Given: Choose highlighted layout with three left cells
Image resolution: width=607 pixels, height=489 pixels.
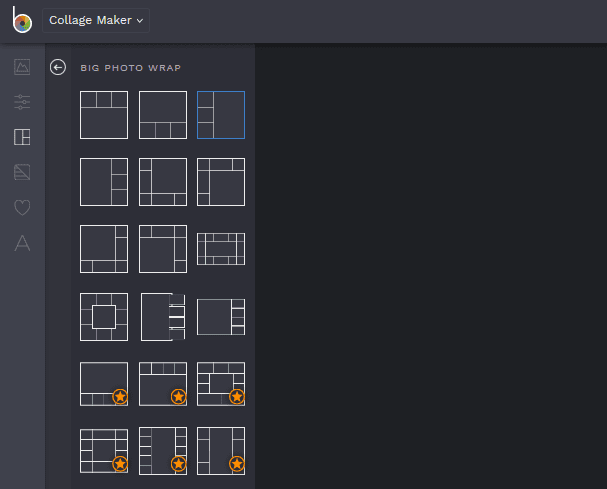Looking at the screenshot, I should click(x=221, y=115).
